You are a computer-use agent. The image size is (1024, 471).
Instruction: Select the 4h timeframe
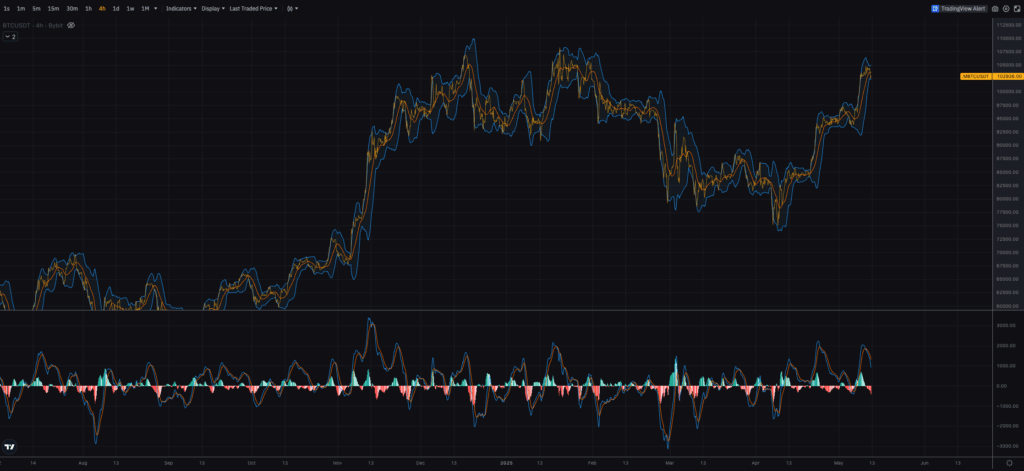pyautogui.click(x=102, y=8)
